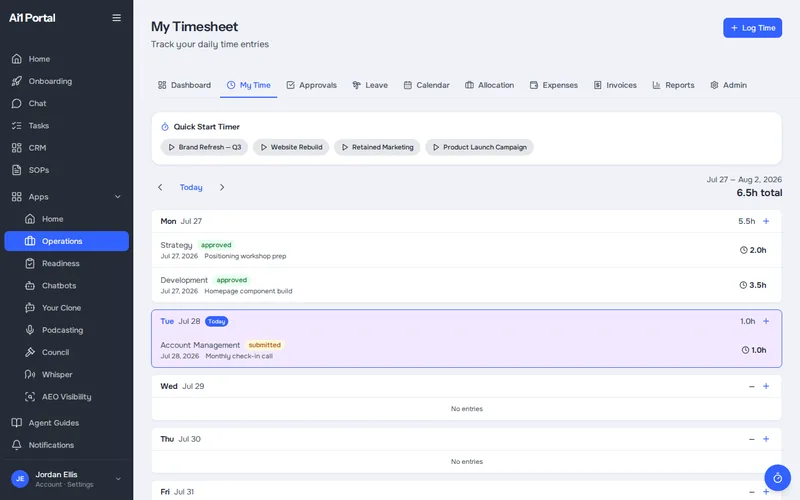Collapse the Apps section chevron
Viewport: 800px width, 500px height.
point(118,197)
